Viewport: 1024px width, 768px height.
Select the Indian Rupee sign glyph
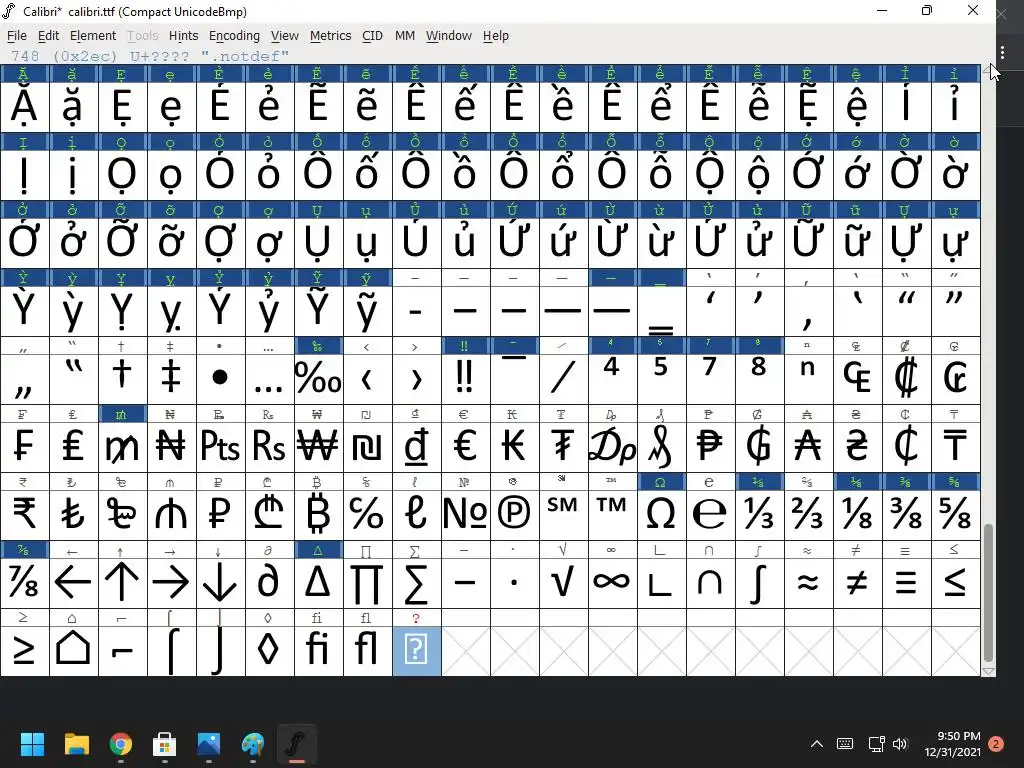24,515
